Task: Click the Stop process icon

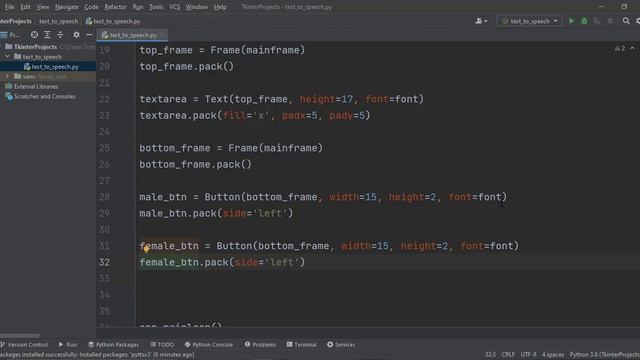Action: coord(610,21)
